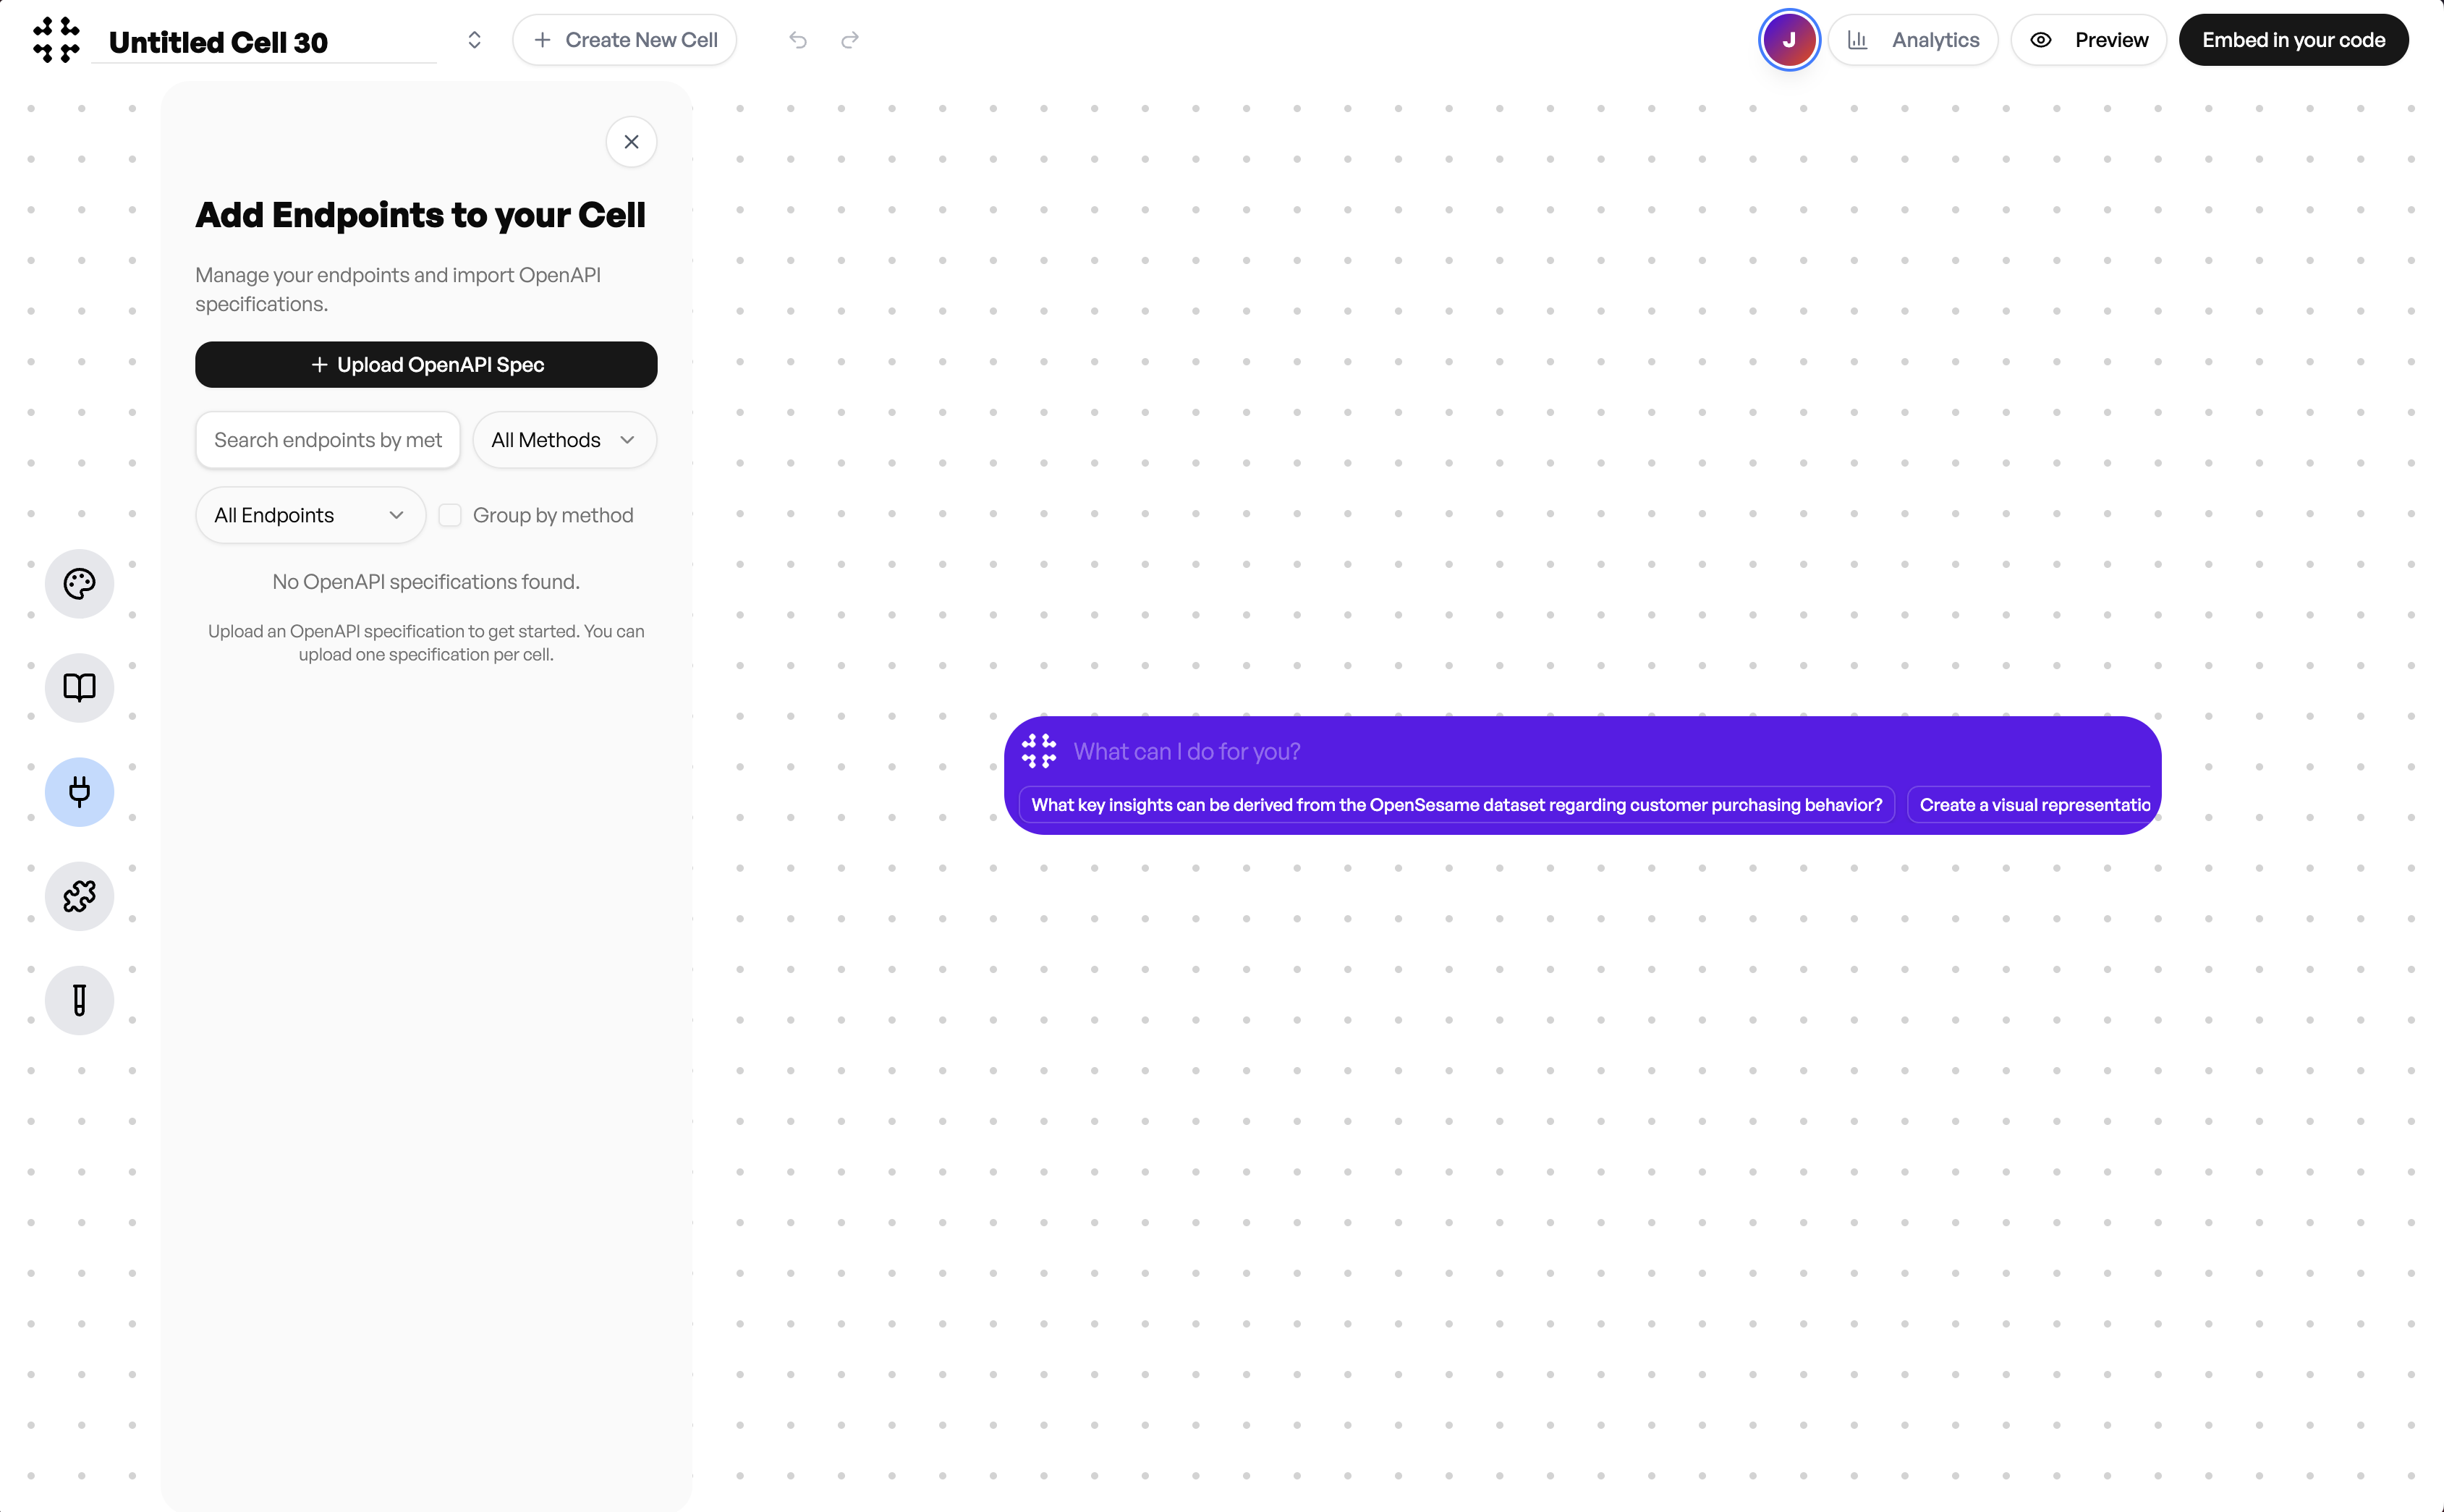Open the cell switcher chevrons beside title

(x=474, y=40)
